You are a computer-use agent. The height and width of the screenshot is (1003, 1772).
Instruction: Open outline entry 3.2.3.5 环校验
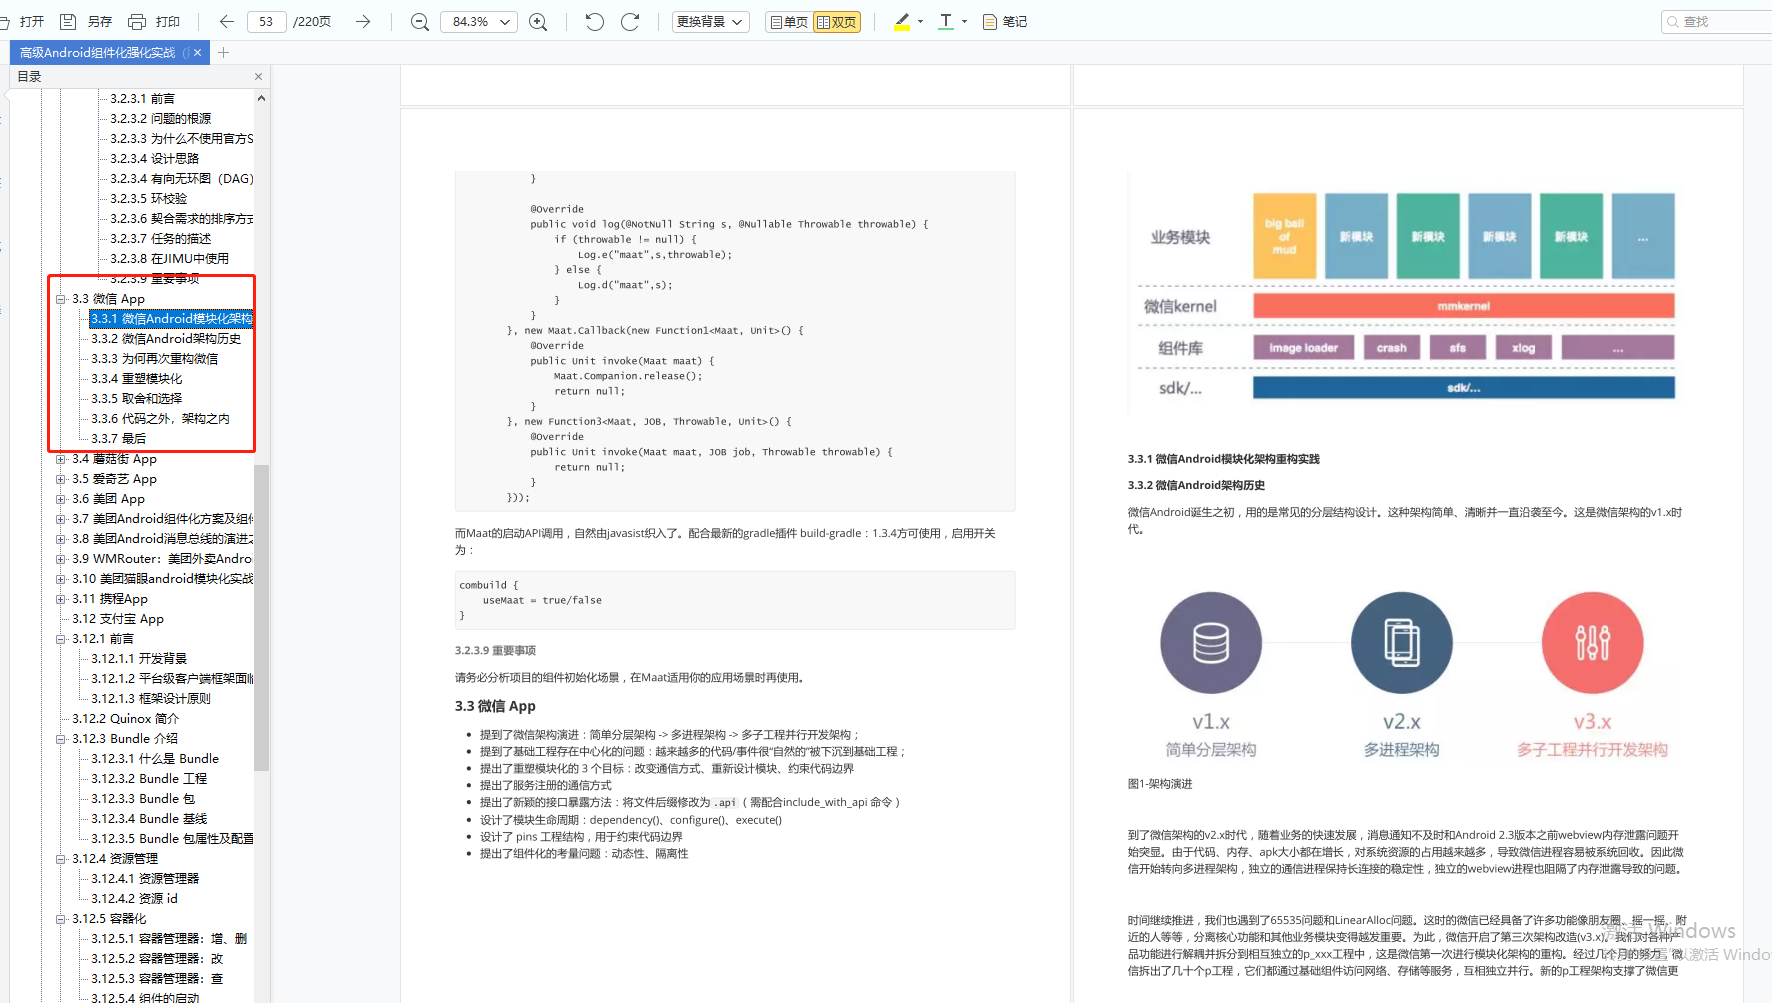[148, 199]
